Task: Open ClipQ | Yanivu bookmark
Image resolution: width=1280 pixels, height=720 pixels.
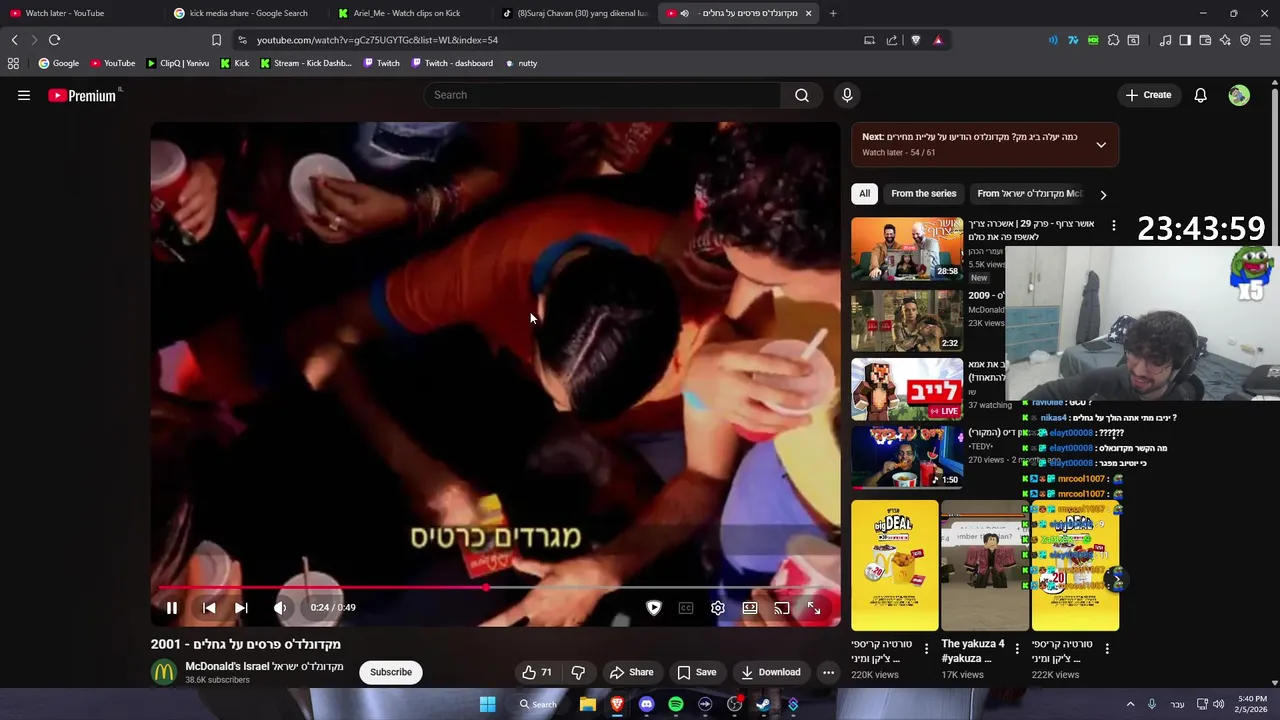Action: tap(177, 63)
